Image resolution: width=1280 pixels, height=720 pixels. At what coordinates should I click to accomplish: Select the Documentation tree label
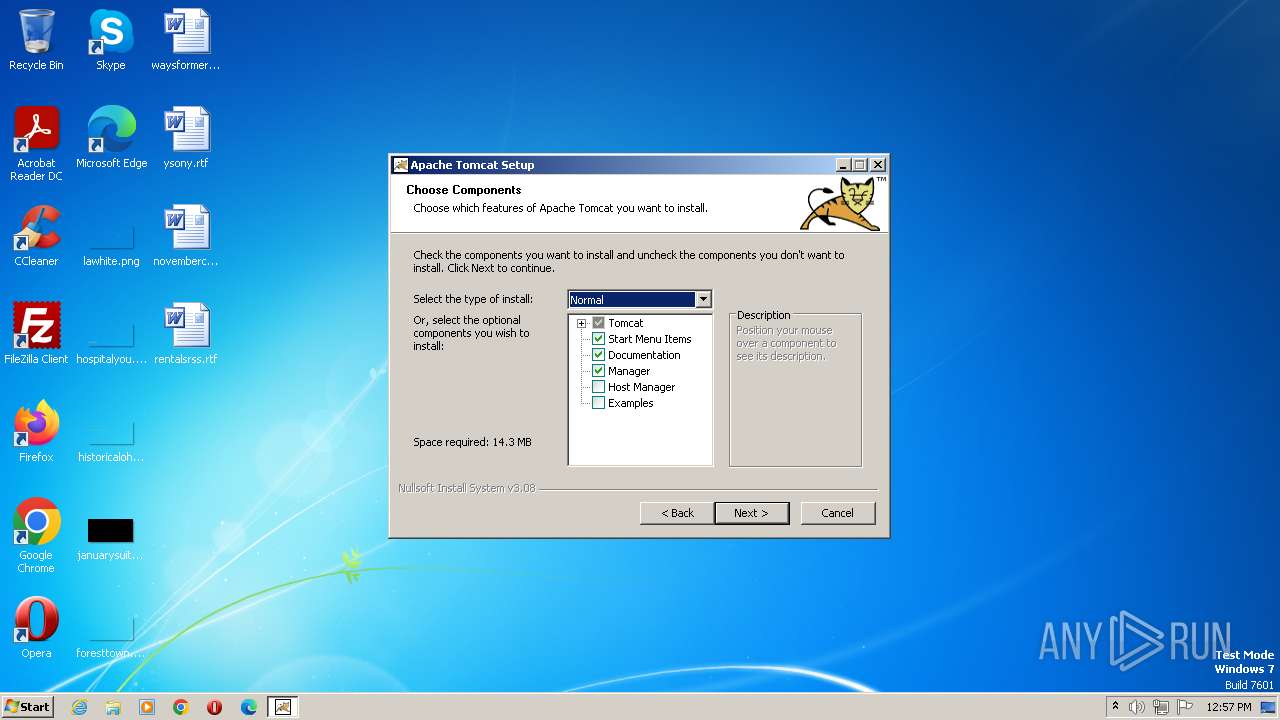(644, 355)
